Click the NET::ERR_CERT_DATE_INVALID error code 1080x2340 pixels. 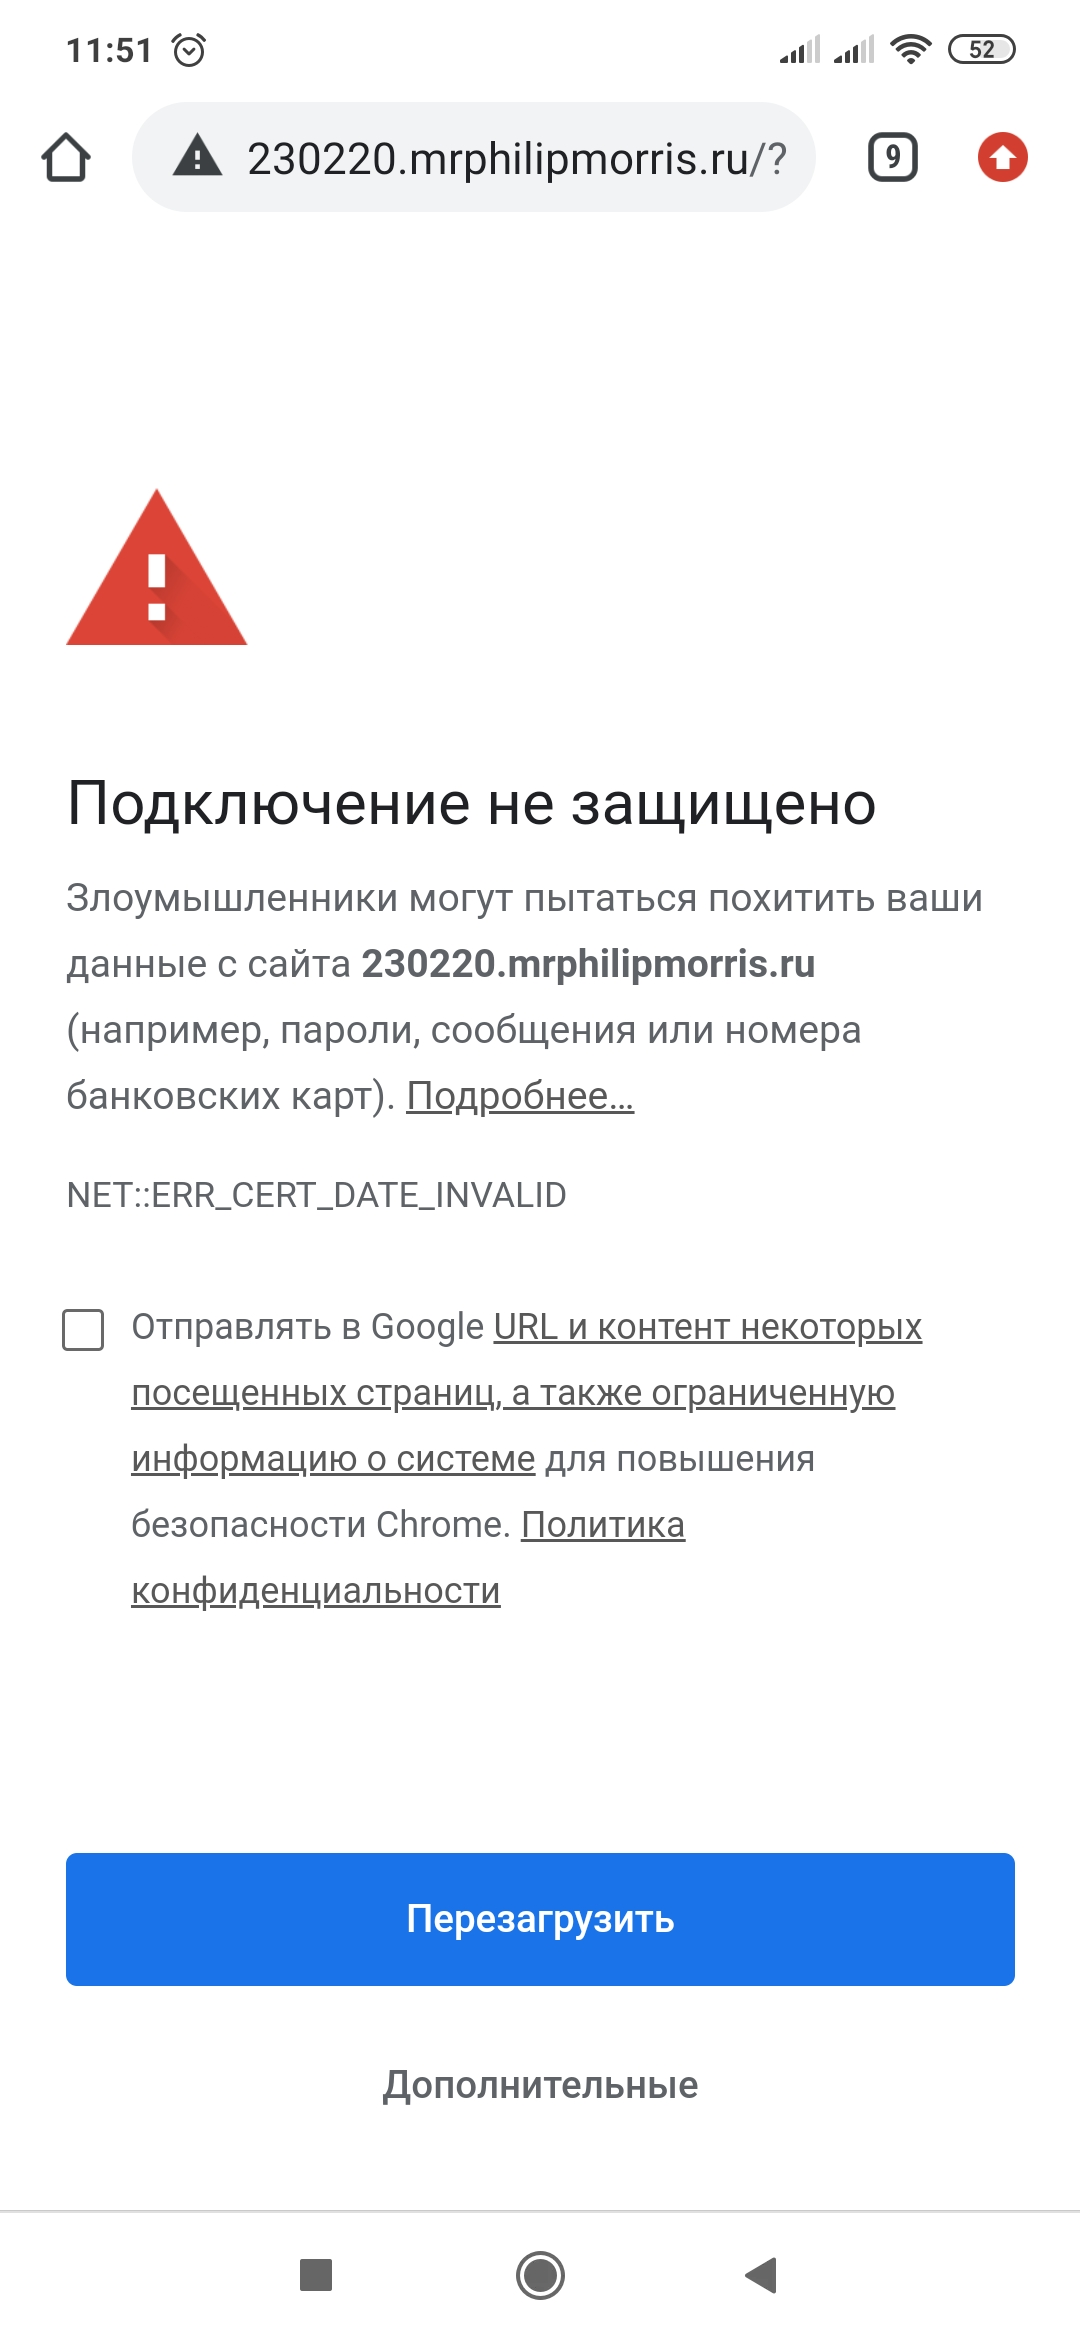[316, 1195]
